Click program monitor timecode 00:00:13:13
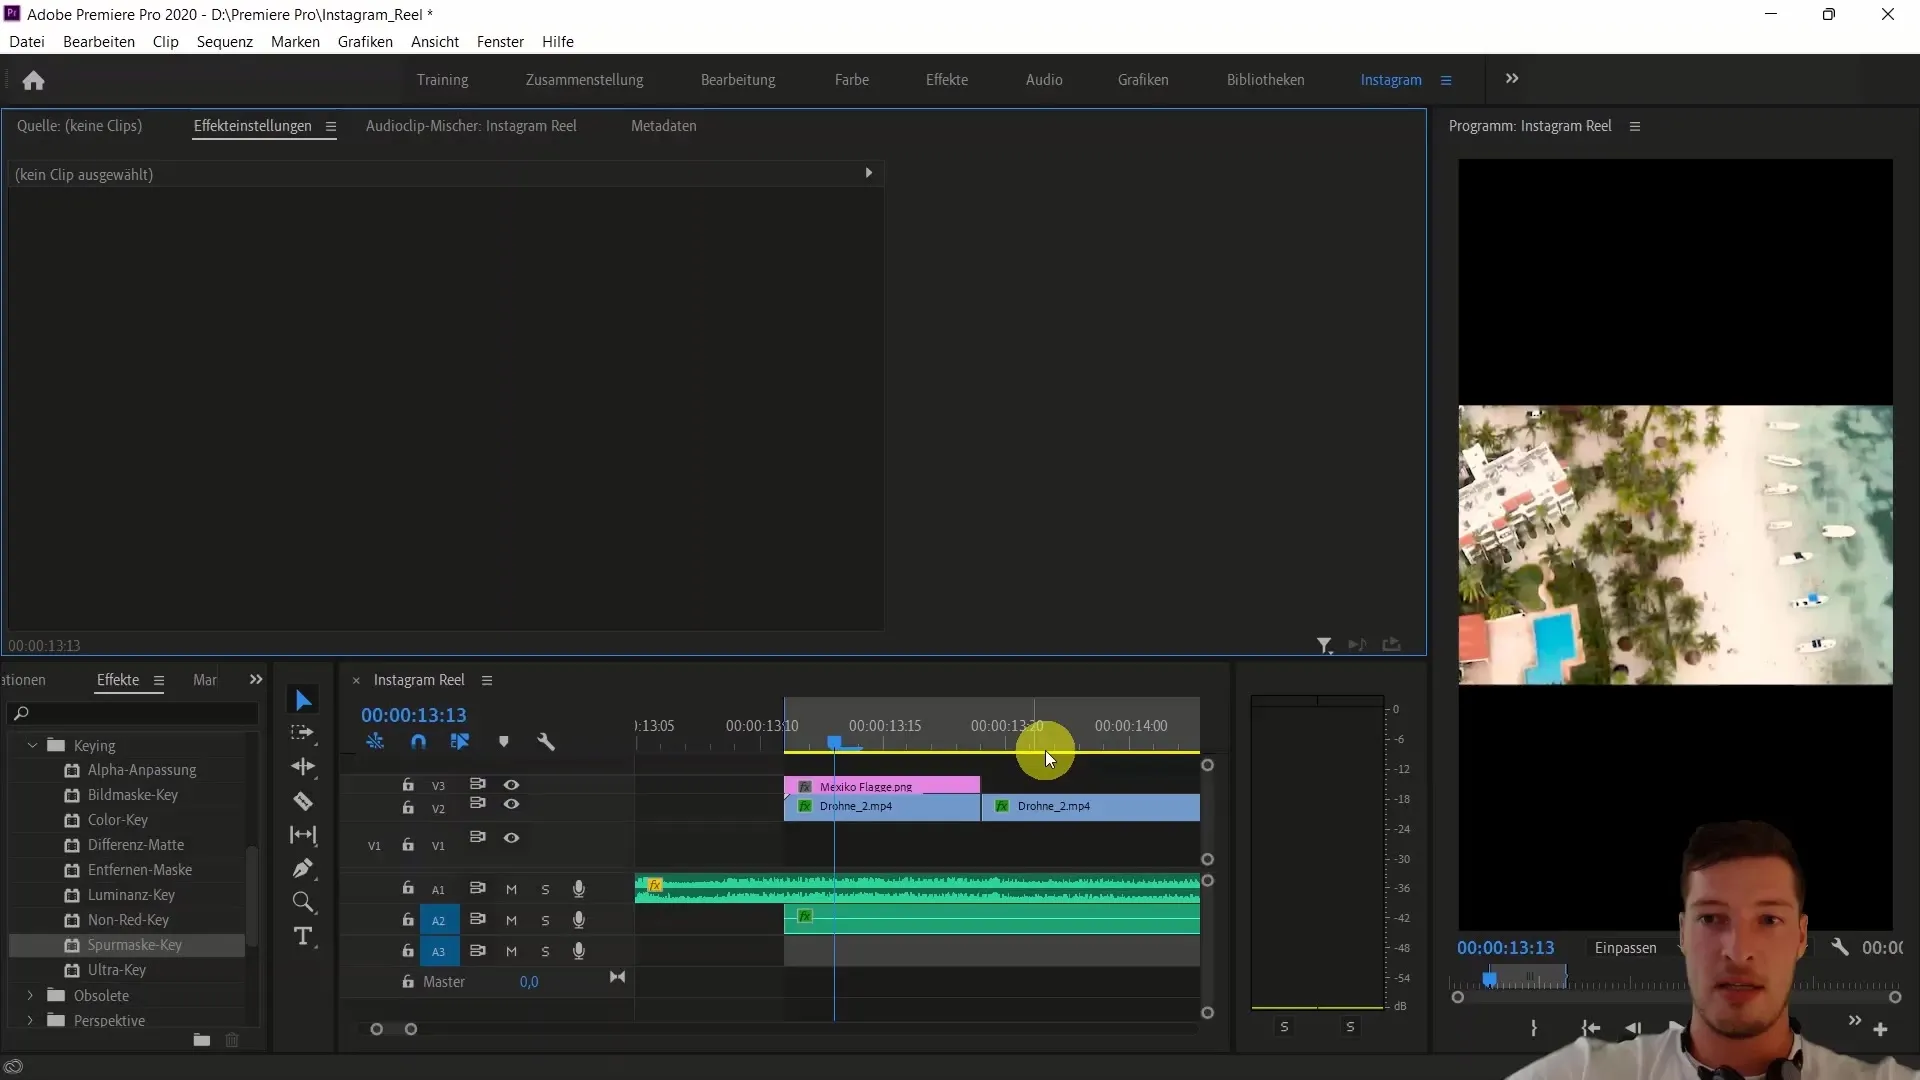The height and width of the screenshot is (1080, 1920). coord(1506,948)
